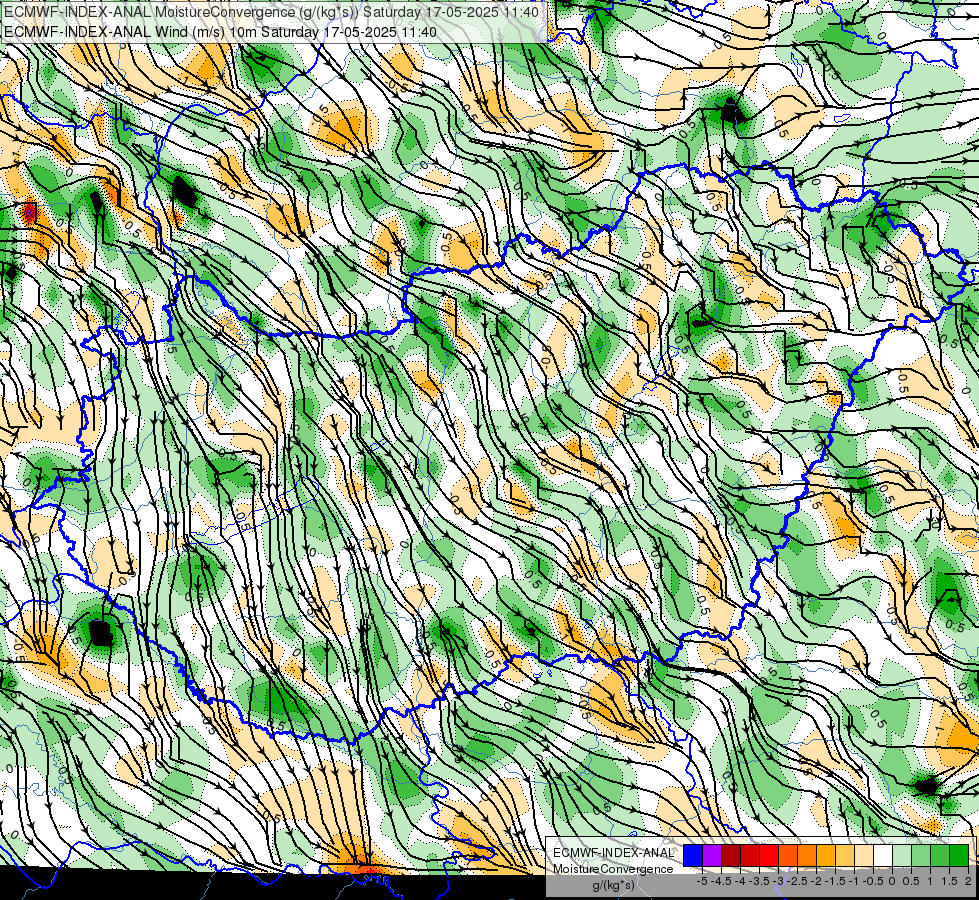Click the -5 tick value in the legend
979x900 pixels.
(702, 881)
